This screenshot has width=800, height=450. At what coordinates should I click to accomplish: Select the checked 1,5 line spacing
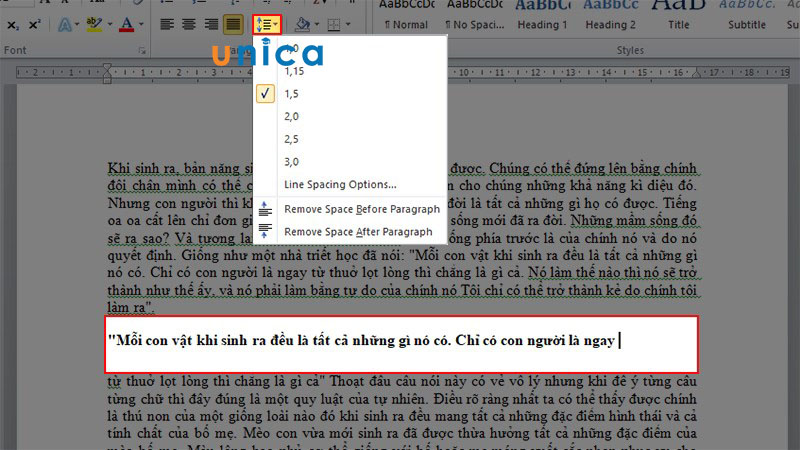350,94
